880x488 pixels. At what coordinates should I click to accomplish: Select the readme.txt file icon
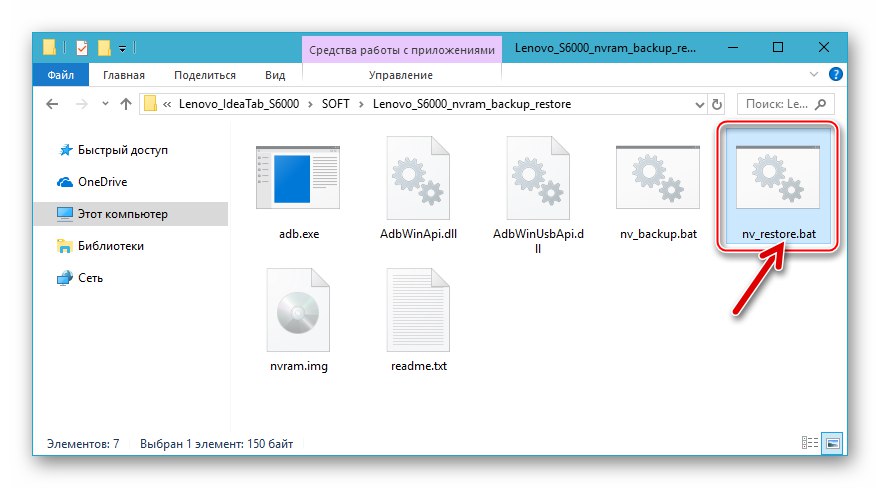(x=418, y=310)
